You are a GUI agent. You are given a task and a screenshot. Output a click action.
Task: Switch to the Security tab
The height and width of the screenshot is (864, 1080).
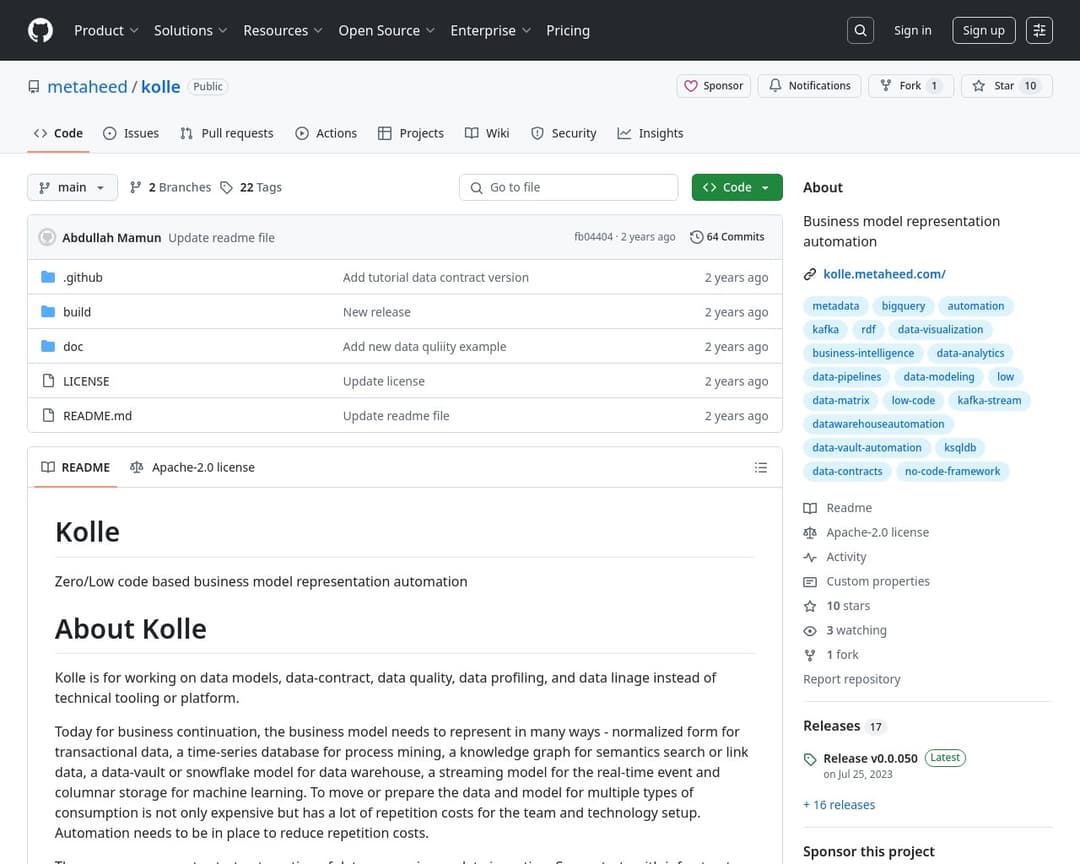pyautogui.click(x=563, y=133)
